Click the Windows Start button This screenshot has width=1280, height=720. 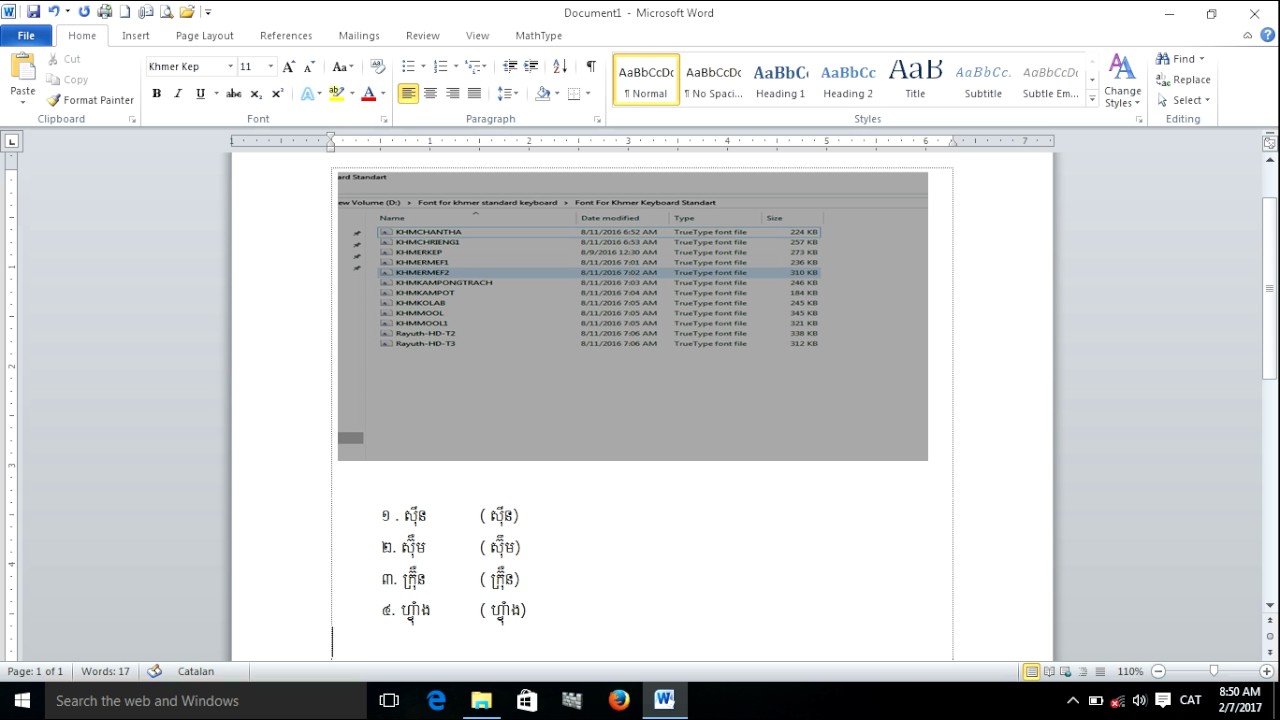[x=22, y=700]
